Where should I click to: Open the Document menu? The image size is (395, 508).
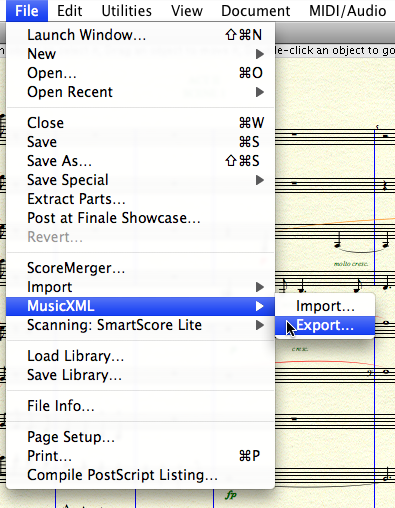pyautogui.click(x=256, y=11)
